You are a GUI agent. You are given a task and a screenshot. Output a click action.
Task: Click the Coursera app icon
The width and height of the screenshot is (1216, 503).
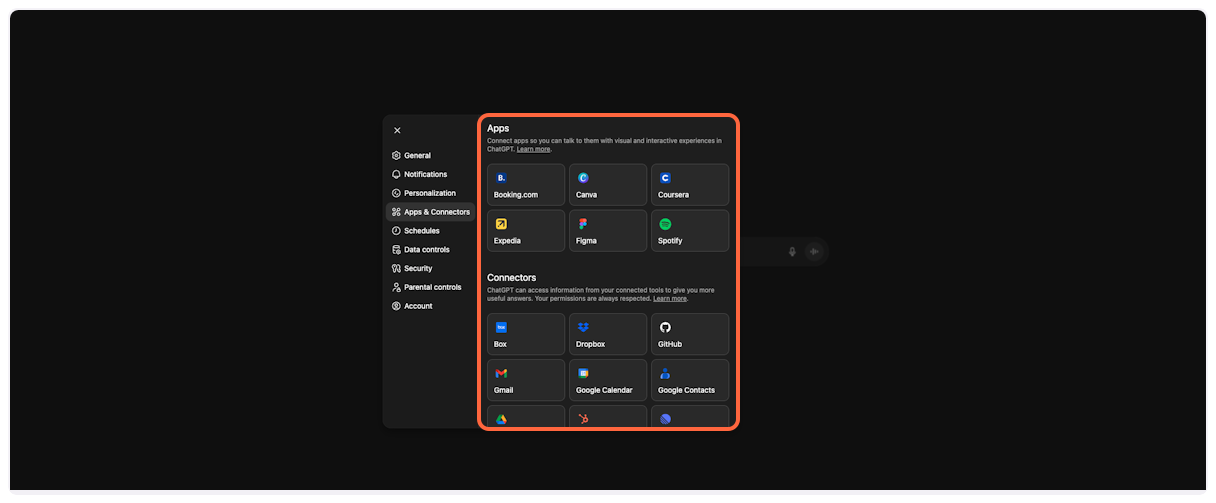pos(665,178)
